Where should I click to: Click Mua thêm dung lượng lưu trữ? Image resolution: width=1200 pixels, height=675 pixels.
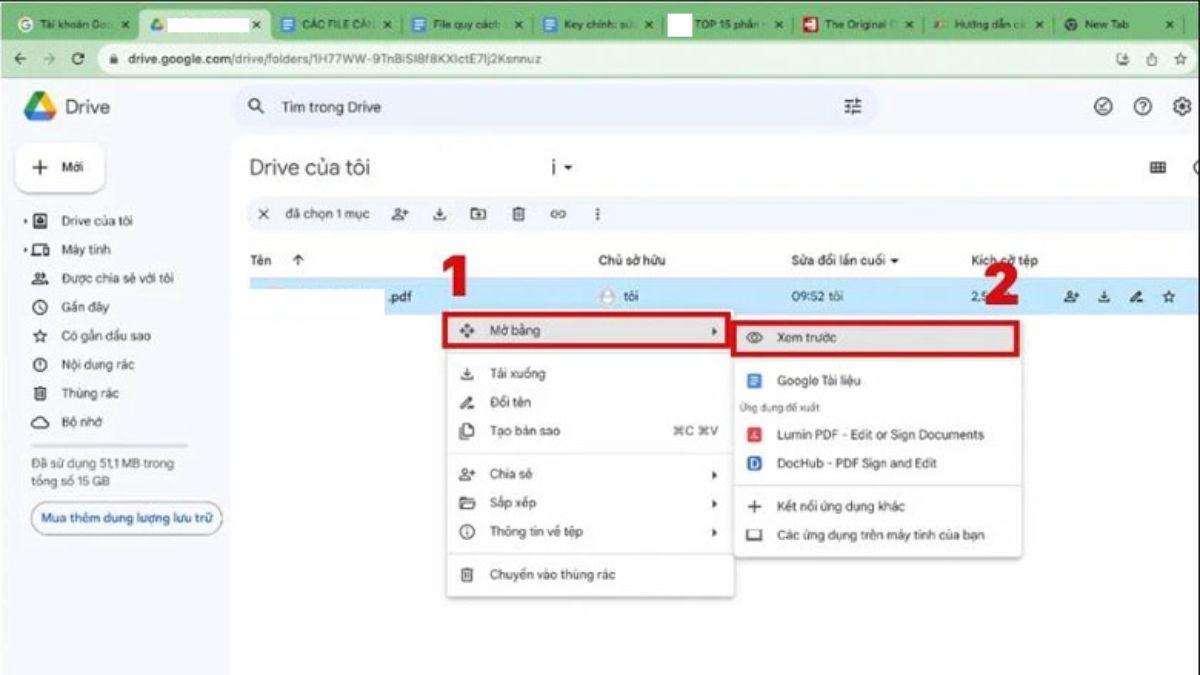coord(125,518)
